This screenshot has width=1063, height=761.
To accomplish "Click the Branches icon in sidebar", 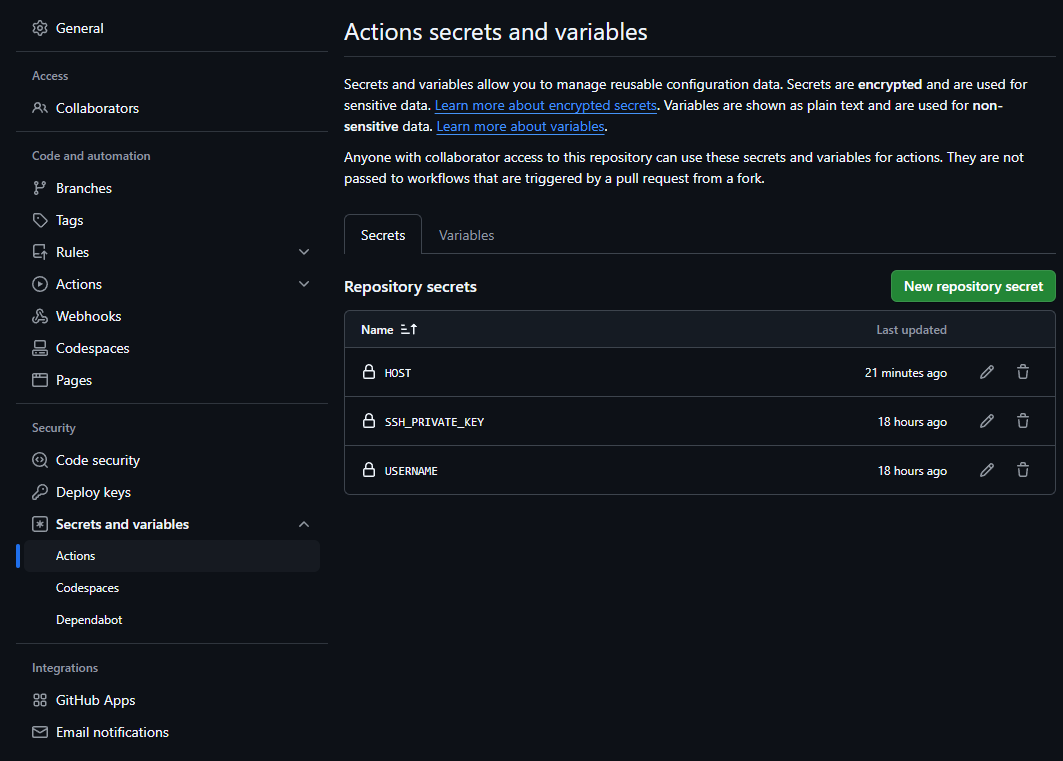I will point(40,188).
